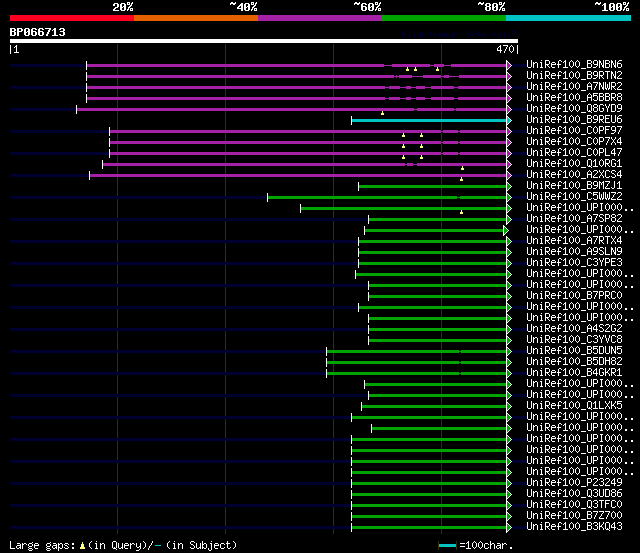Click the cyan alignment bar of UniRef100_B9REU6
The width and height of the screenshot is (640, 553).
[429, 120]
